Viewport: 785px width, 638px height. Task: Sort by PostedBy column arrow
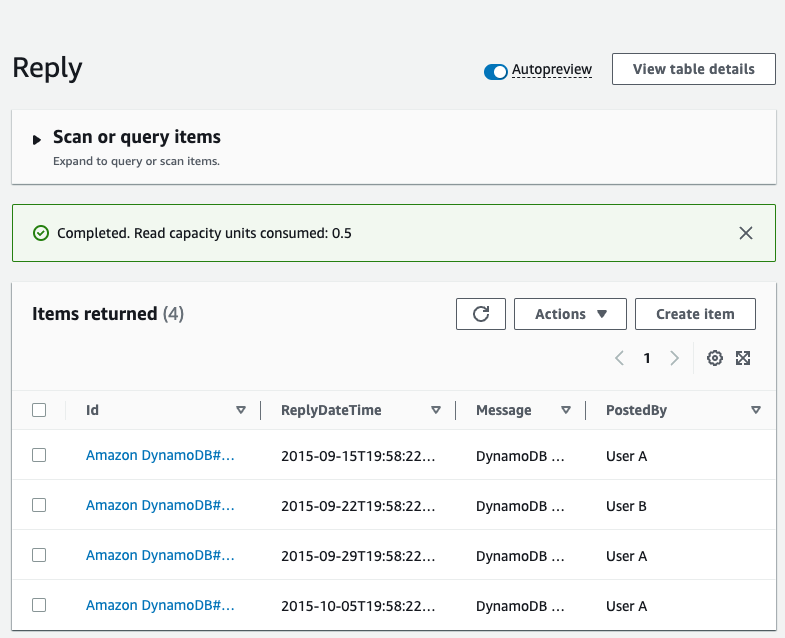755,410
